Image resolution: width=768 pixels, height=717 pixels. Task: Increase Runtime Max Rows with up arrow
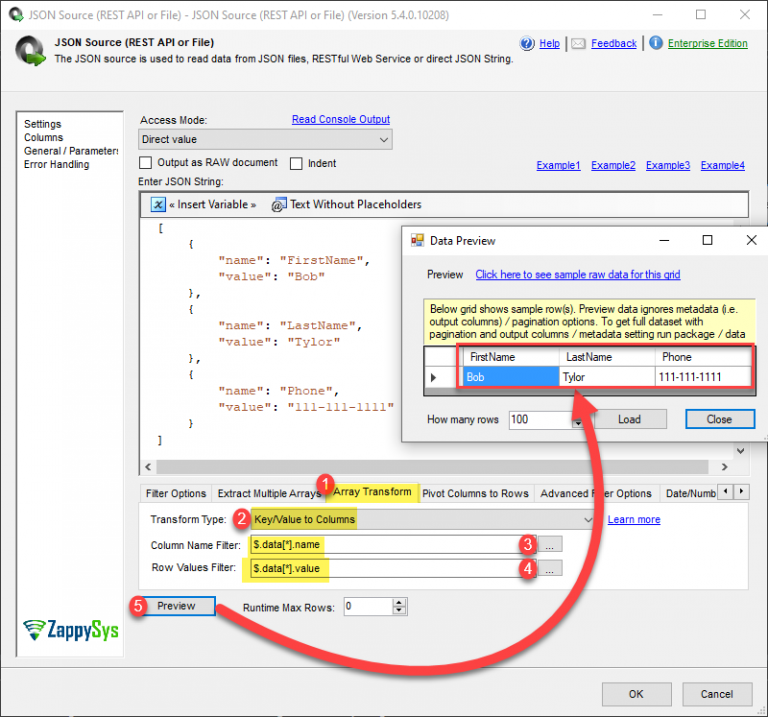(x=399, y=602)
